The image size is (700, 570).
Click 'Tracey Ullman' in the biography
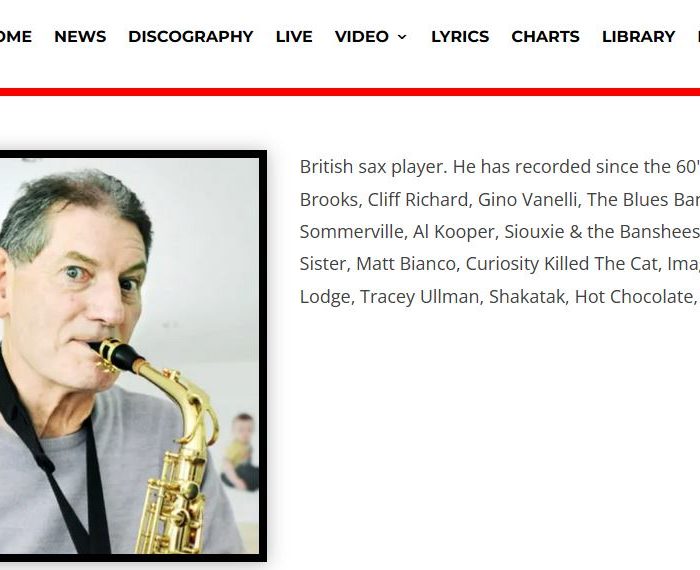click(419, 296)
